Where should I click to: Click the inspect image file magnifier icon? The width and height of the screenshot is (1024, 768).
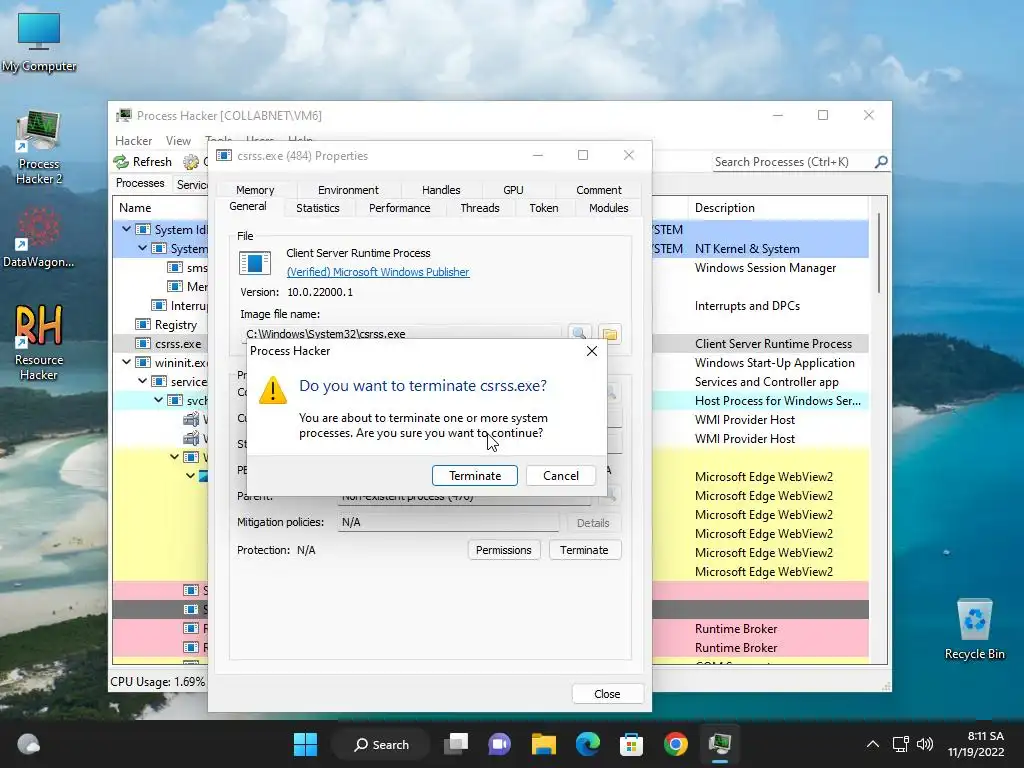[x=579, y=333]
